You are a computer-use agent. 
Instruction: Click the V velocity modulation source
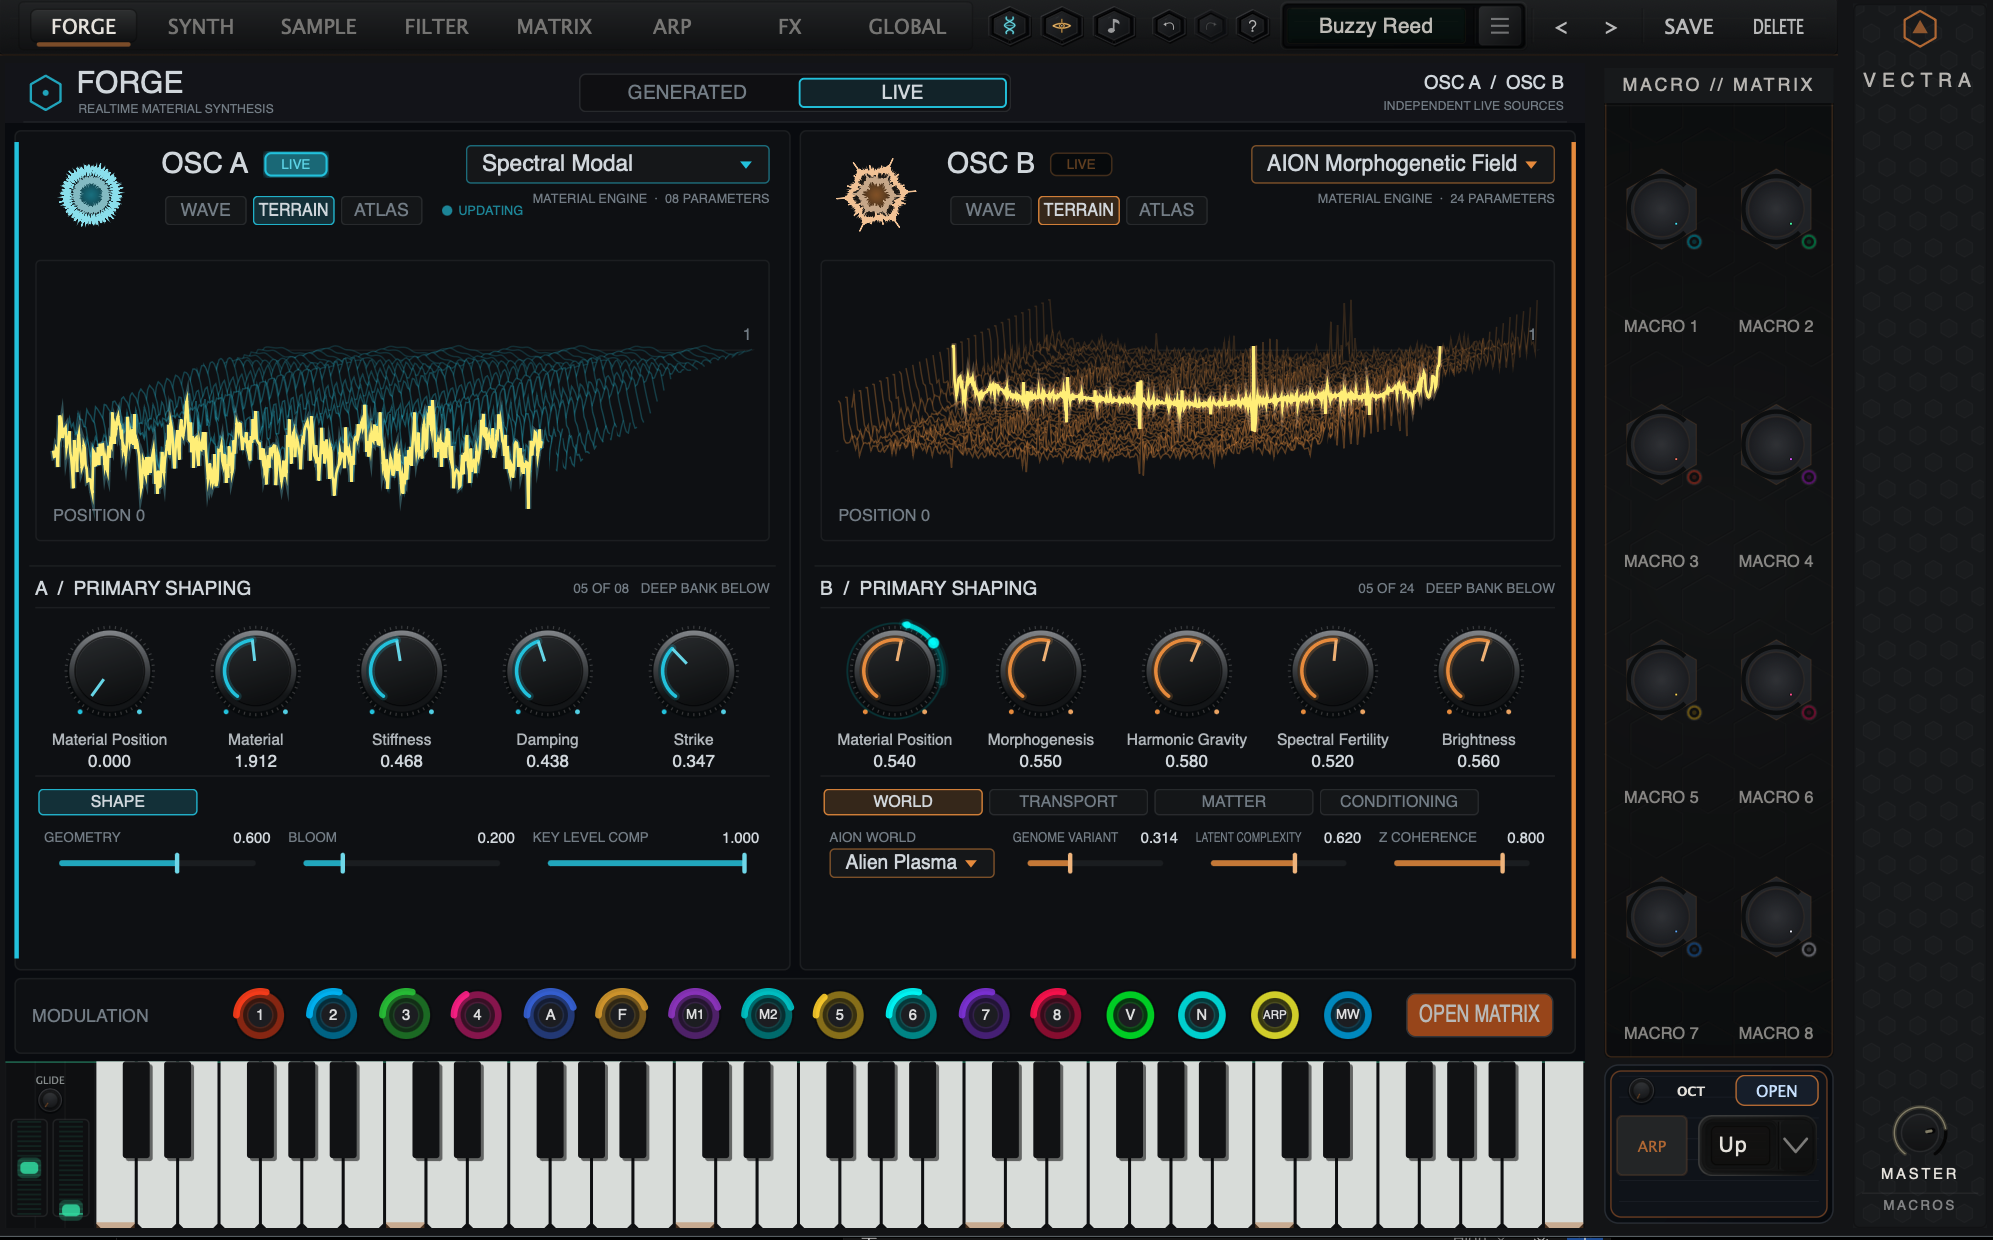point(1130,1014)
